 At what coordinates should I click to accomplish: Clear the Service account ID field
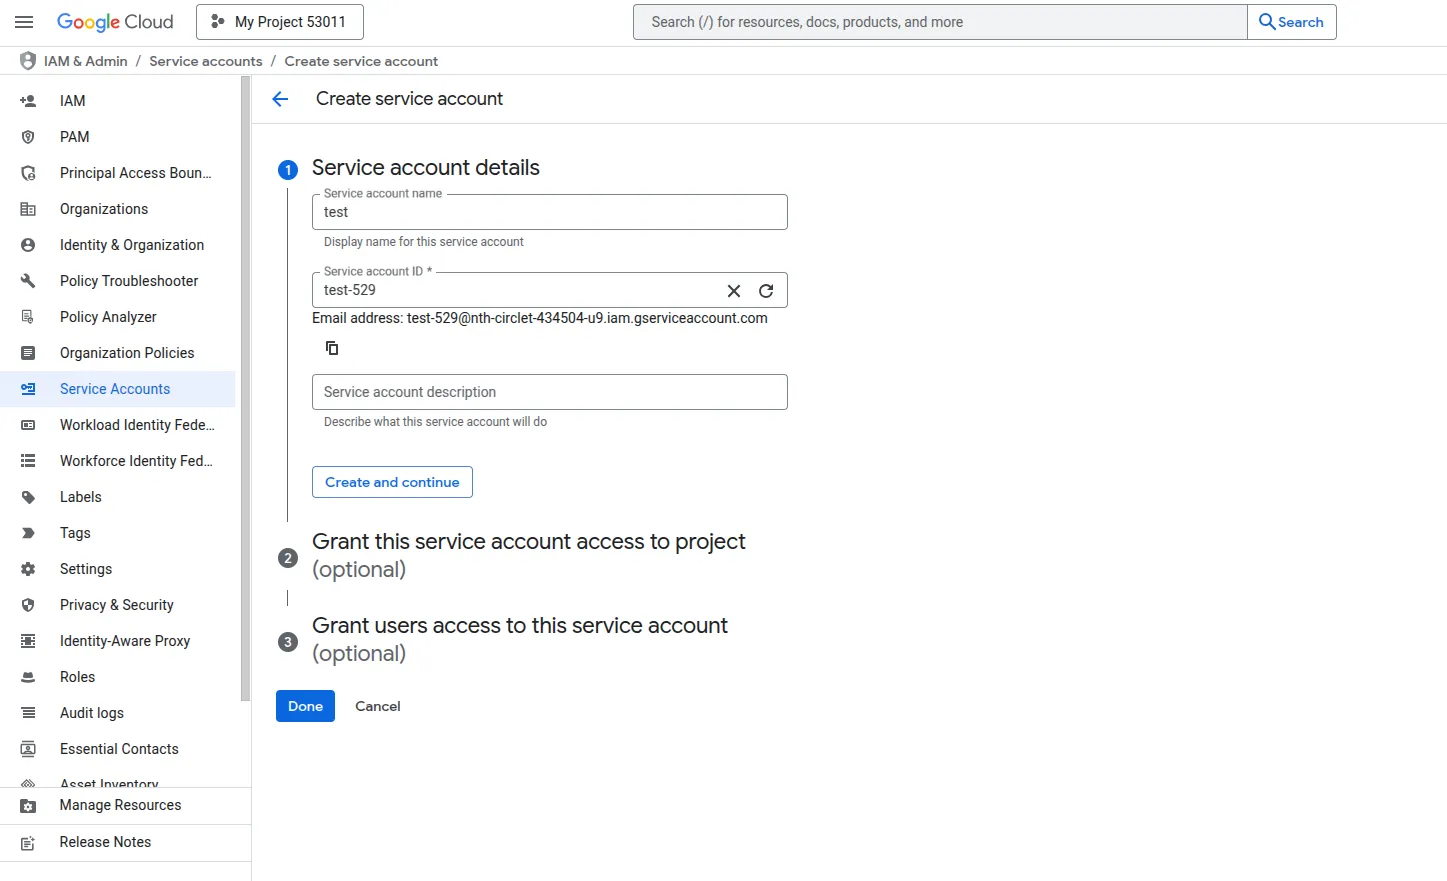(733, 290)
